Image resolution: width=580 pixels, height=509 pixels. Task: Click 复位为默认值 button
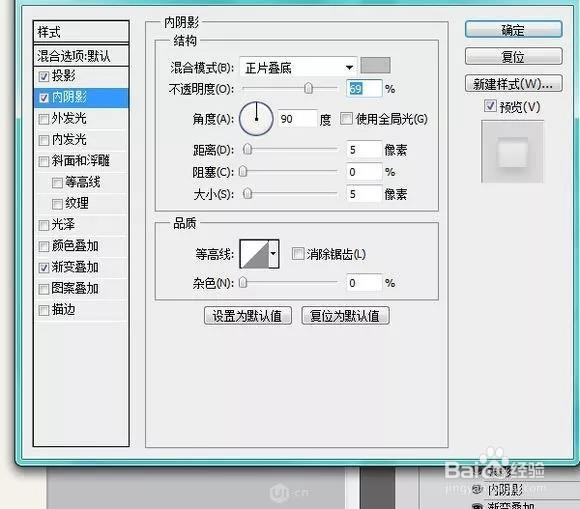[x=345, y=316]
